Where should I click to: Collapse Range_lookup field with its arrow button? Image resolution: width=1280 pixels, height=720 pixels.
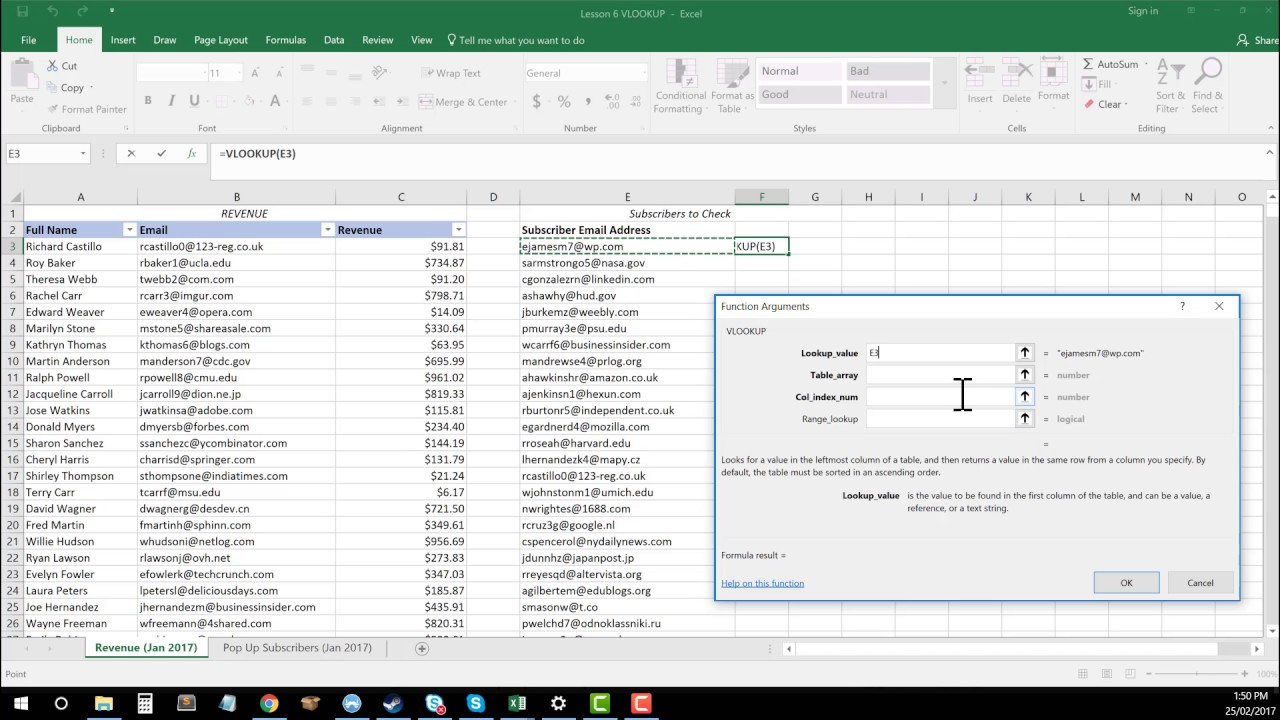(1024, 419)
